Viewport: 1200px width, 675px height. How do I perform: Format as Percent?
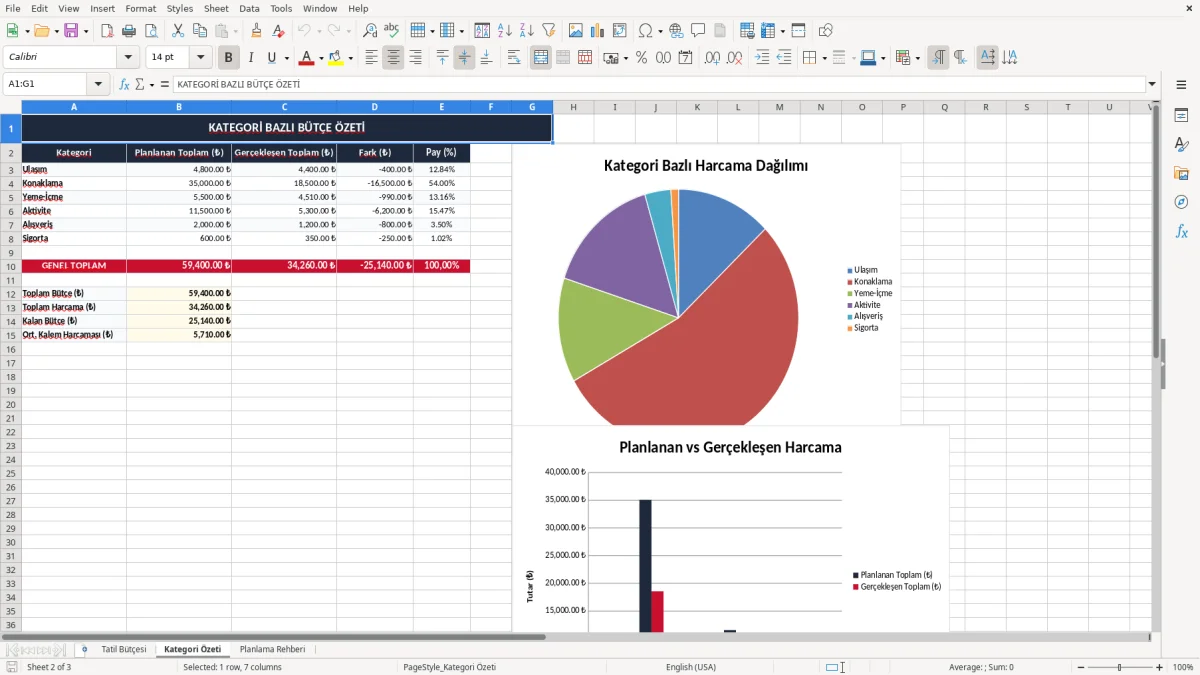[641, 58]
